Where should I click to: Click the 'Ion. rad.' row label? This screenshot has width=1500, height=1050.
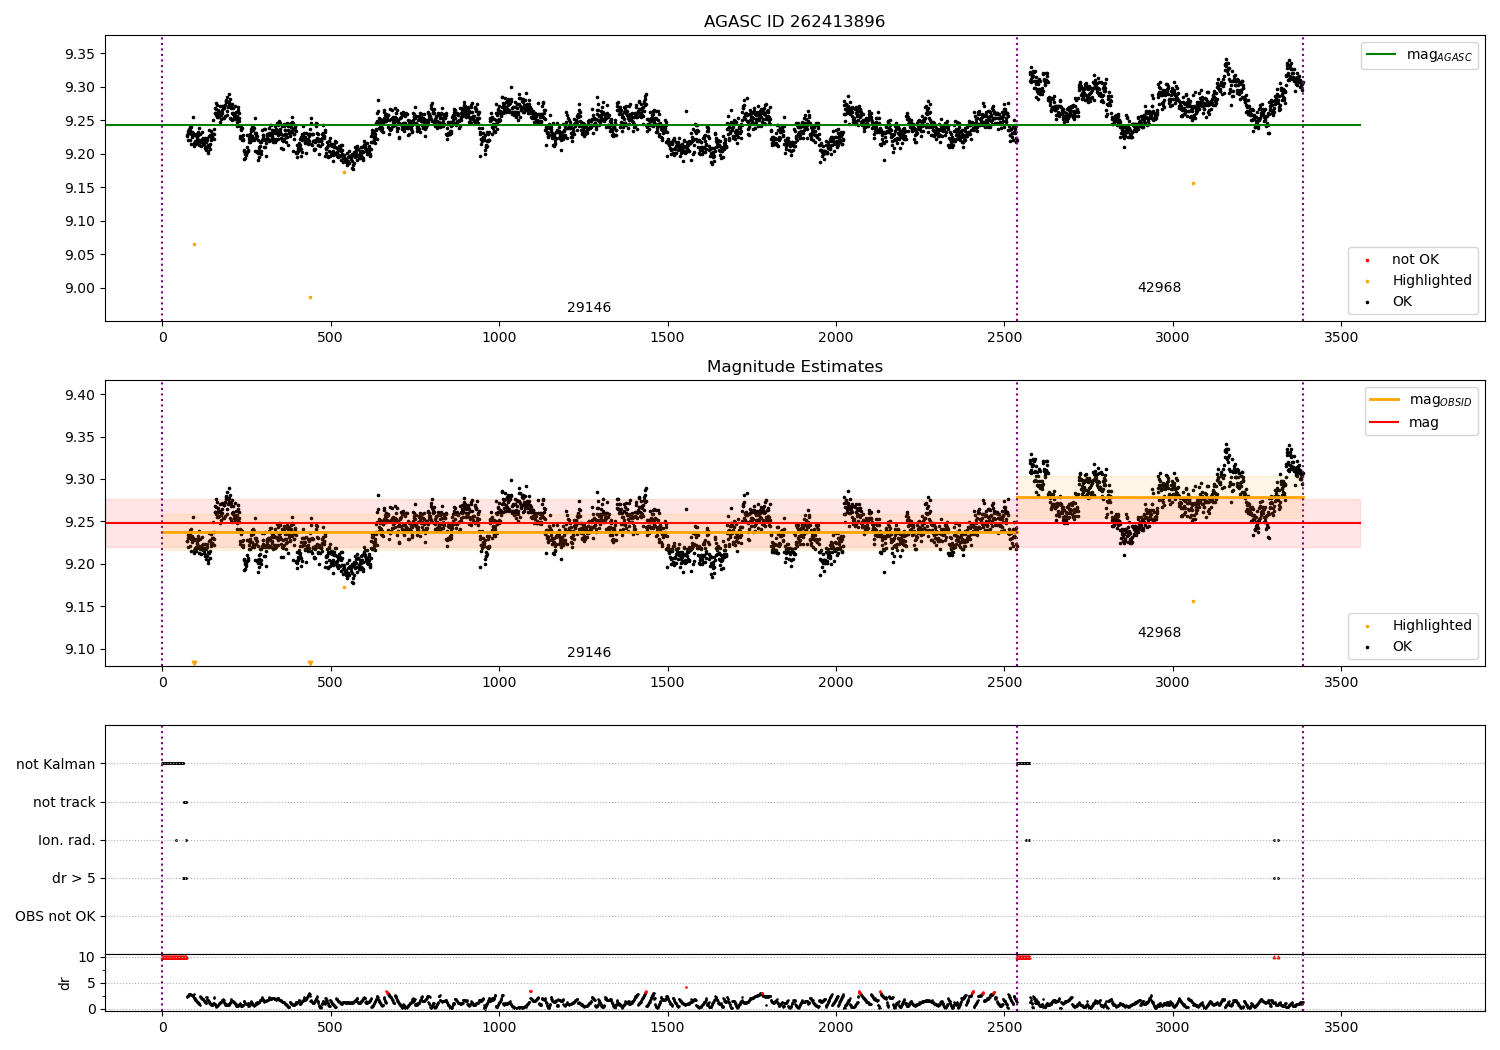67,840
